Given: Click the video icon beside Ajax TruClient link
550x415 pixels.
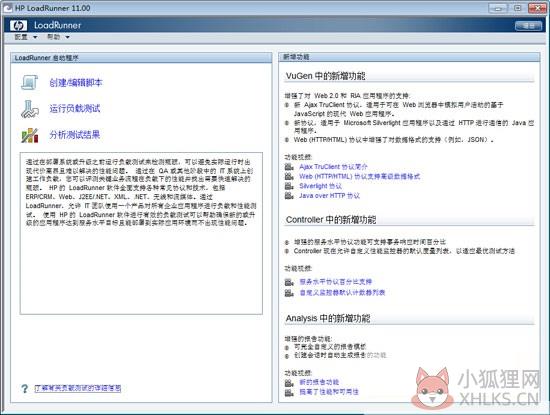Looking at the screenshot, I should pos(289,167).
